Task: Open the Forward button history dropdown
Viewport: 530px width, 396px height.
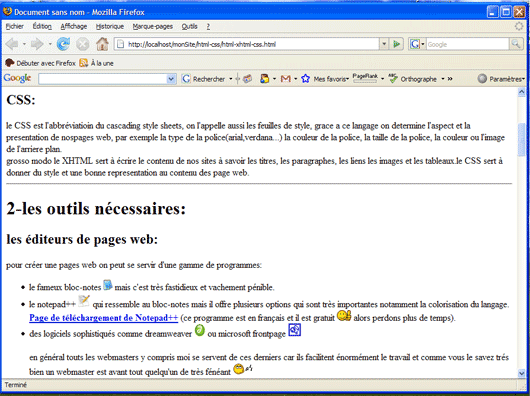Action: tap(50, 44)
